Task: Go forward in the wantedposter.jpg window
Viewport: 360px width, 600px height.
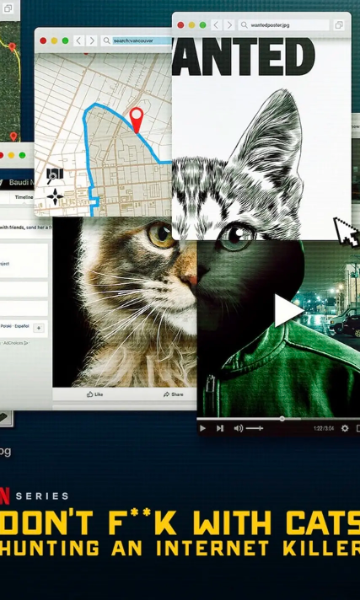Action: (229, 25)
